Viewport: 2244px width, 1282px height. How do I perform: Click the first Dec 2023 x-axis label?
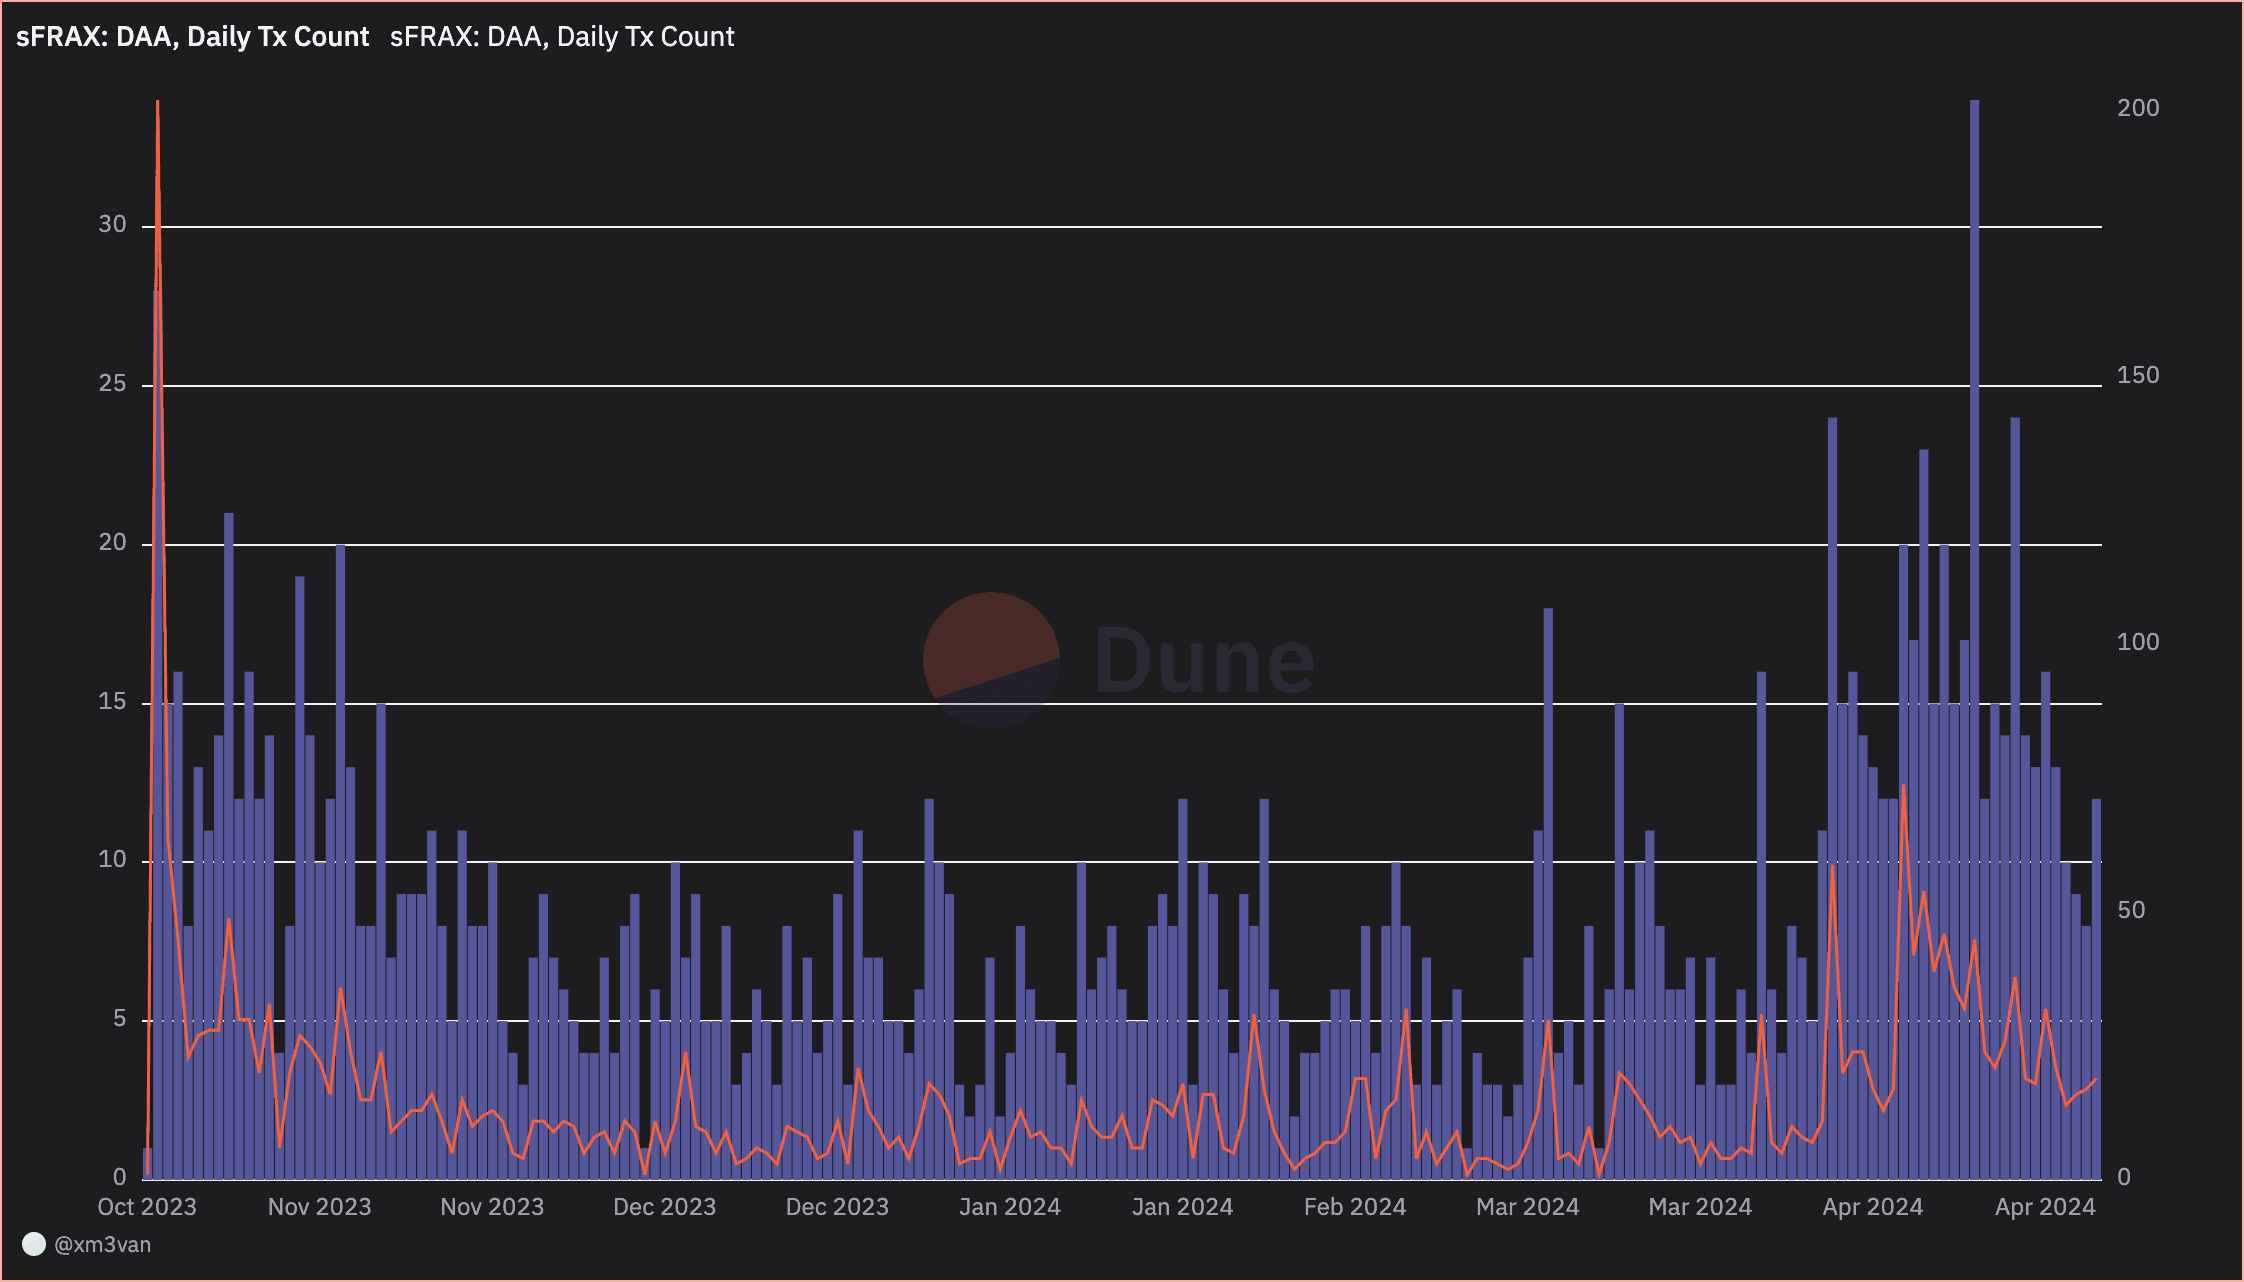click(664, 1207)
